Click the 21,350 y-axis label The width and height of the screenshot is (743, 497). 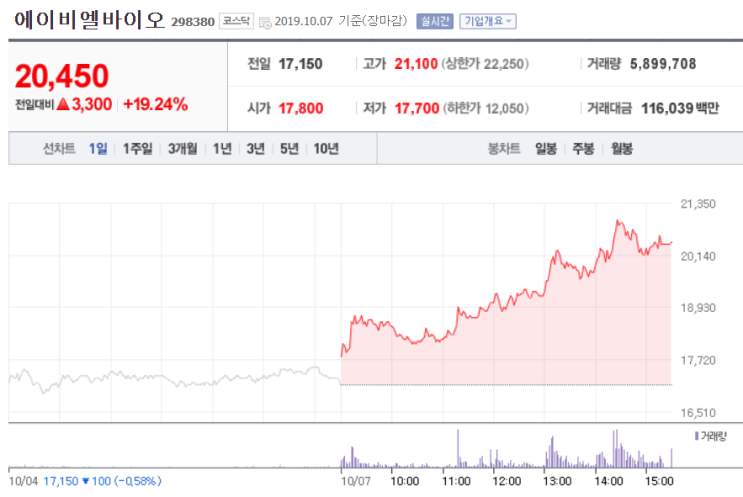[698, 204]
